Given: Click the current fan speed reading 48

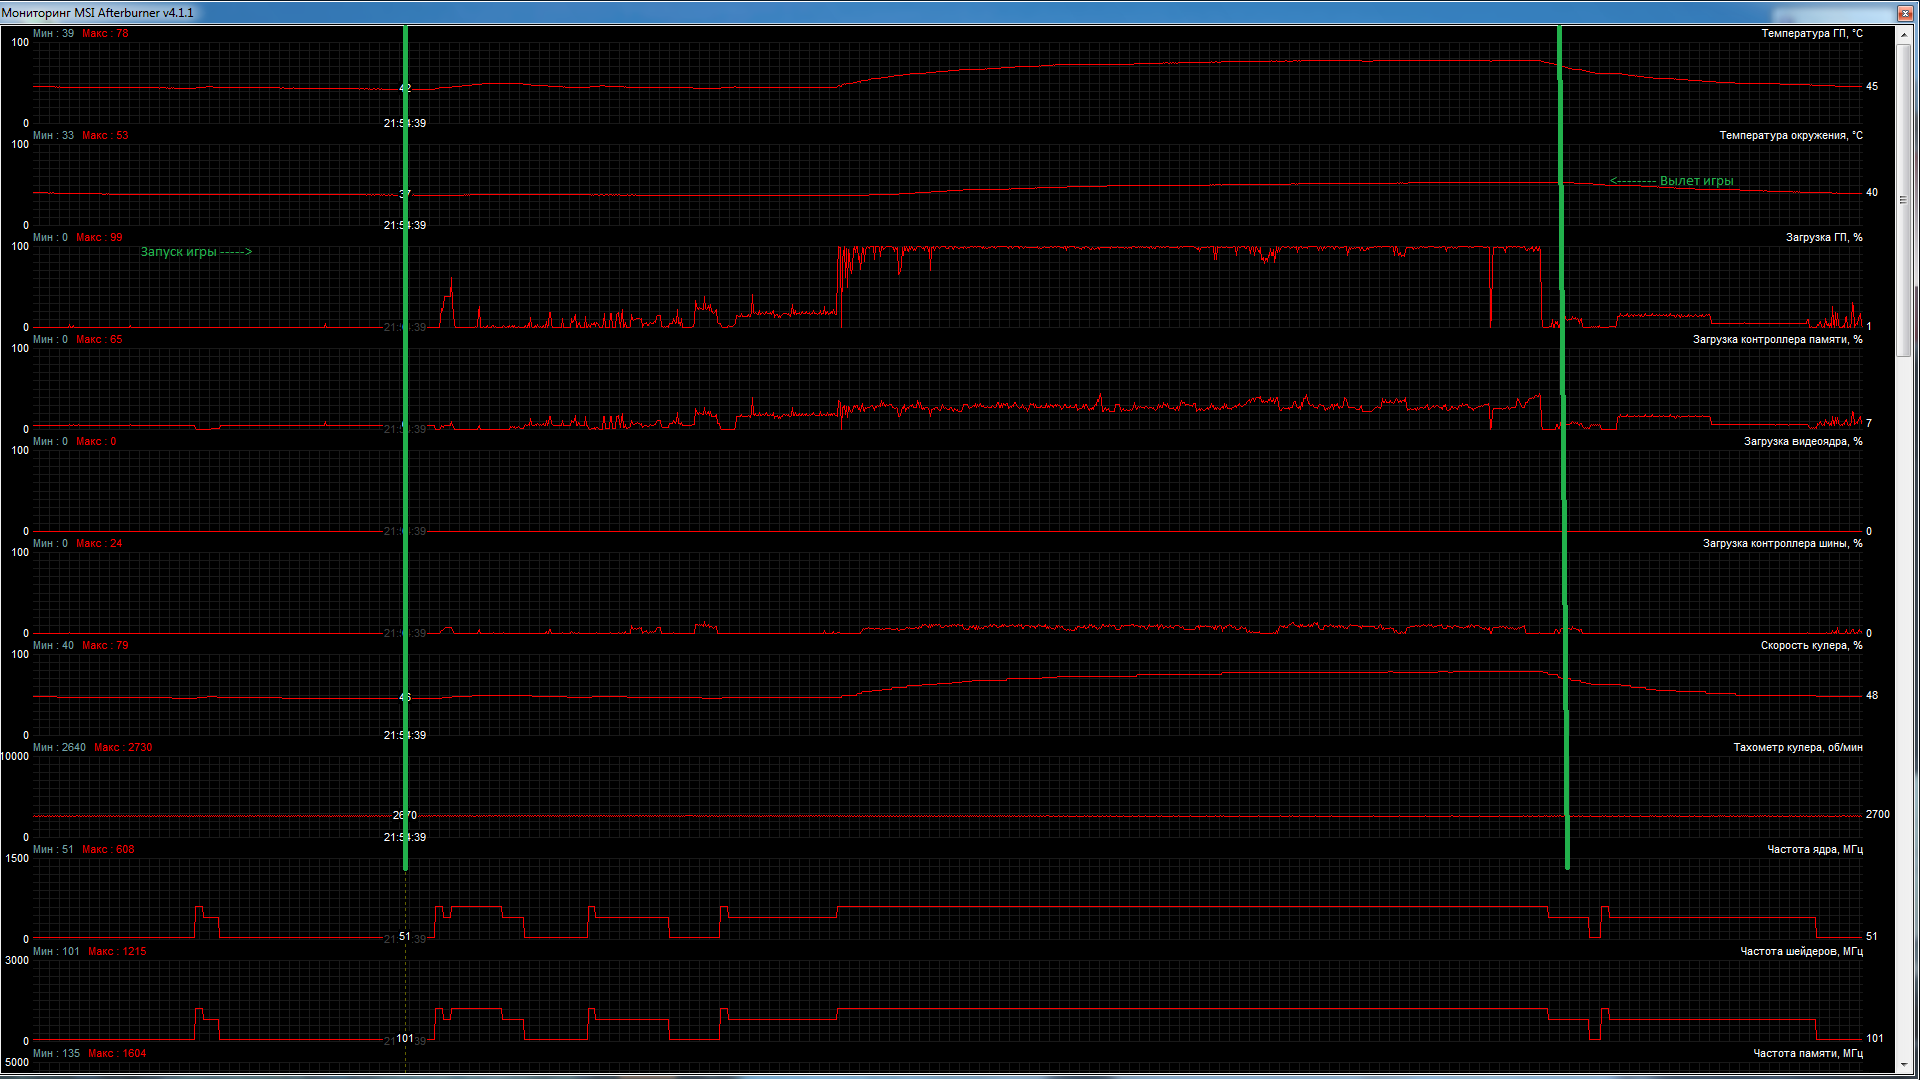Looking at the screenshot, I should pyautogui.click(x=1872, y=696).
